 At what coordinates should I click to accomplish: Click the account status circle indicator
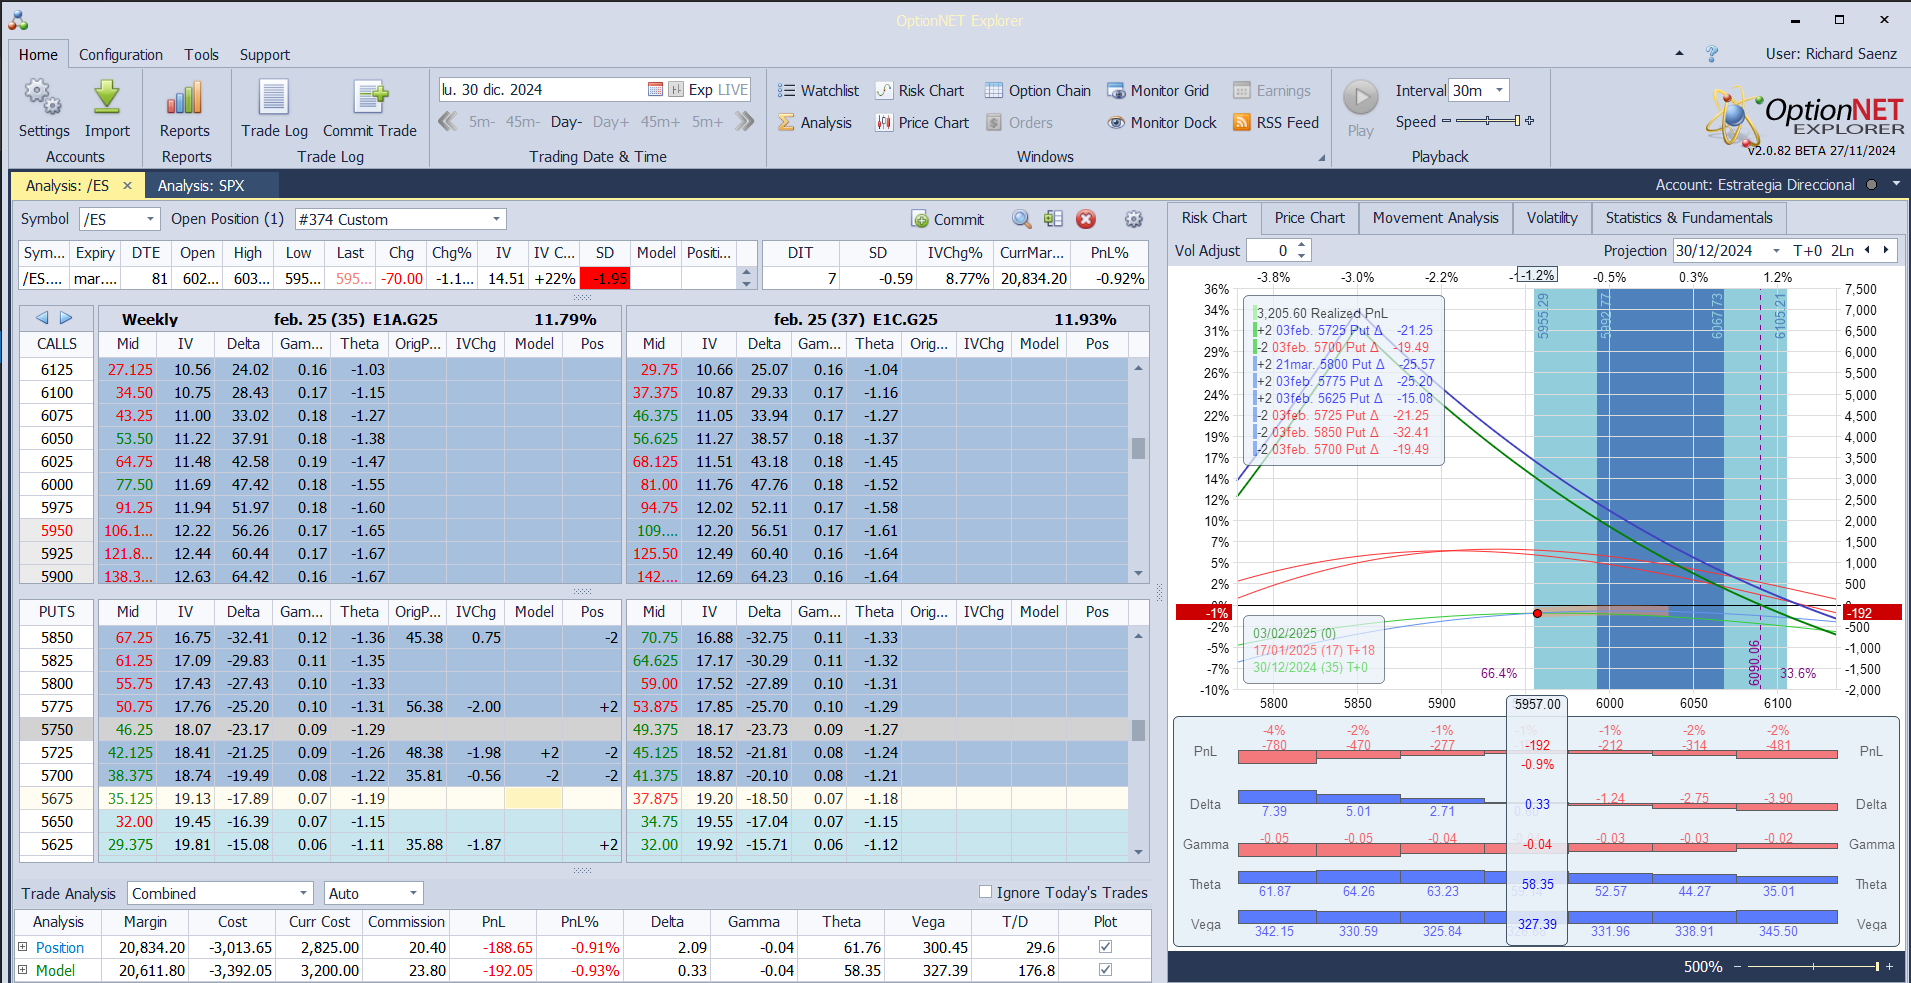point(1871,185)
